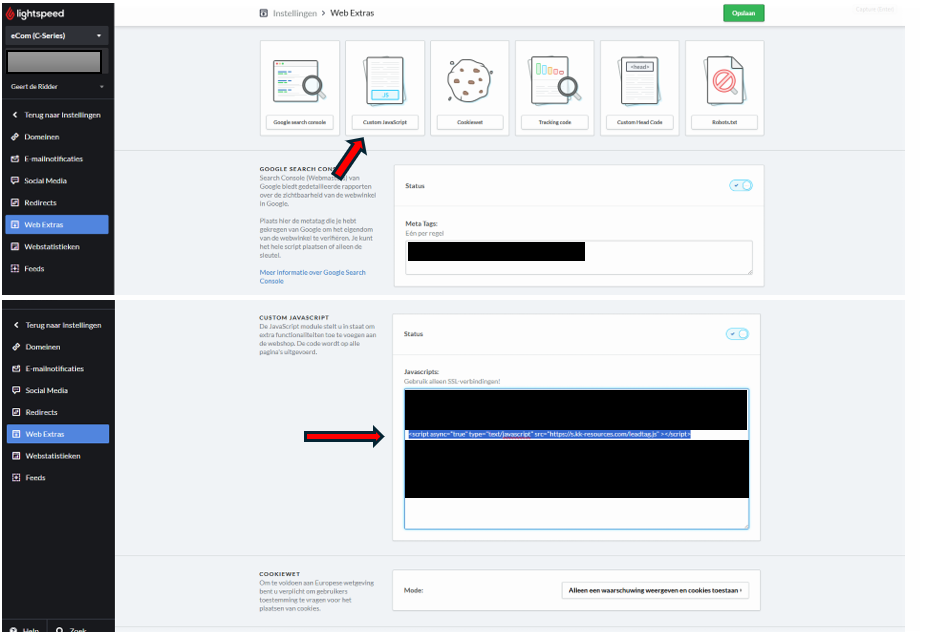Select the Custom Head Code tile icon
The width and height of the screenshot is (928, 639).
pos(638,80)
